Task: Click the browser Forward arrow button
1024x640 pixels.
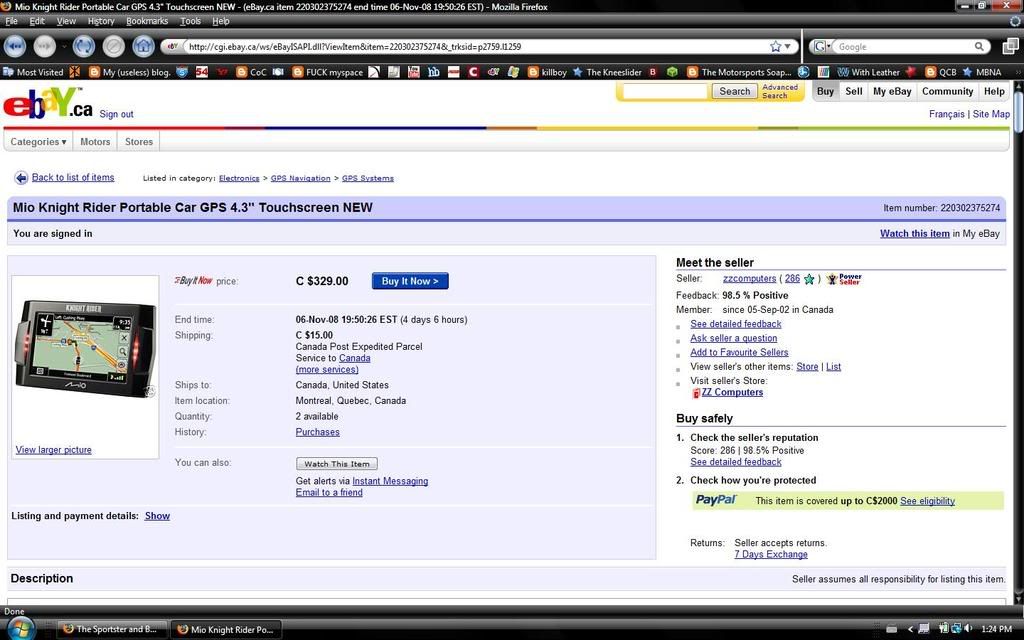Action: pyautogui.click(x=44, y=46)
